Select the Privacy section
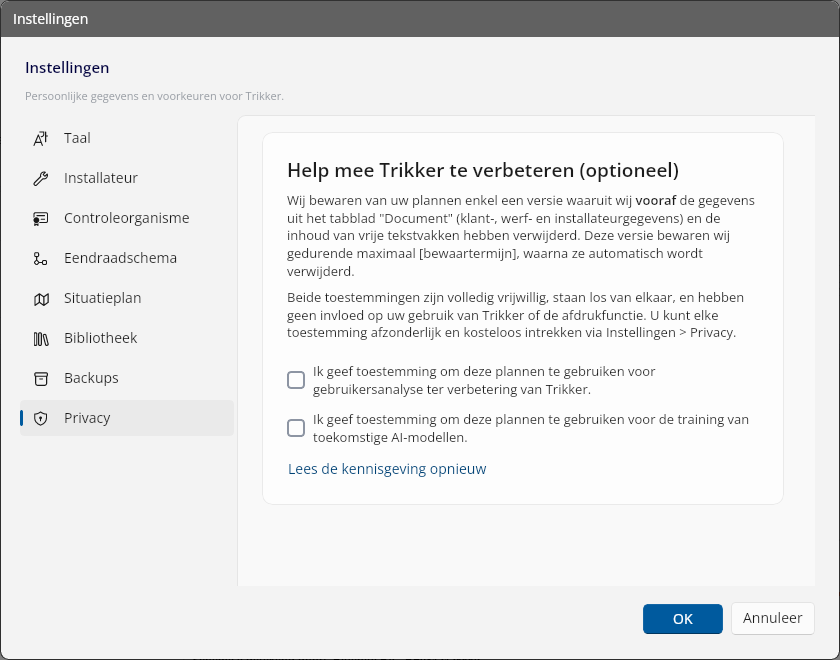Screen dimensions: 840x660 [127, 418]
